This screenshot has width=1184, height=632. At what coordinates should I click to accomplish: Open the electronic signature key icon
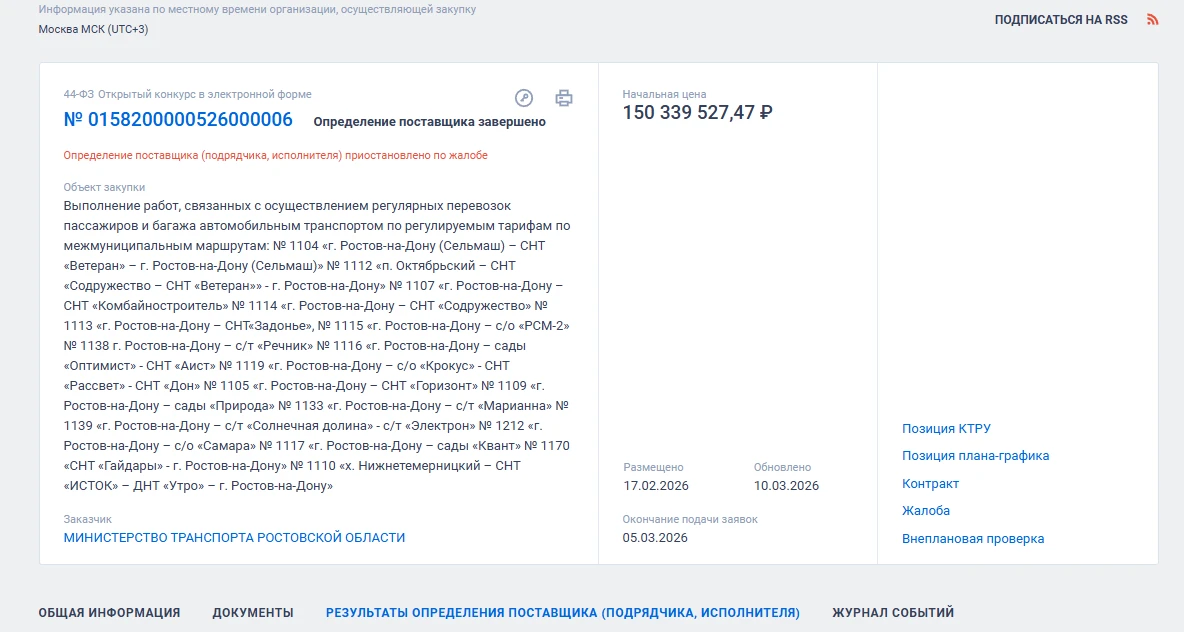click(x=524, y=97)
